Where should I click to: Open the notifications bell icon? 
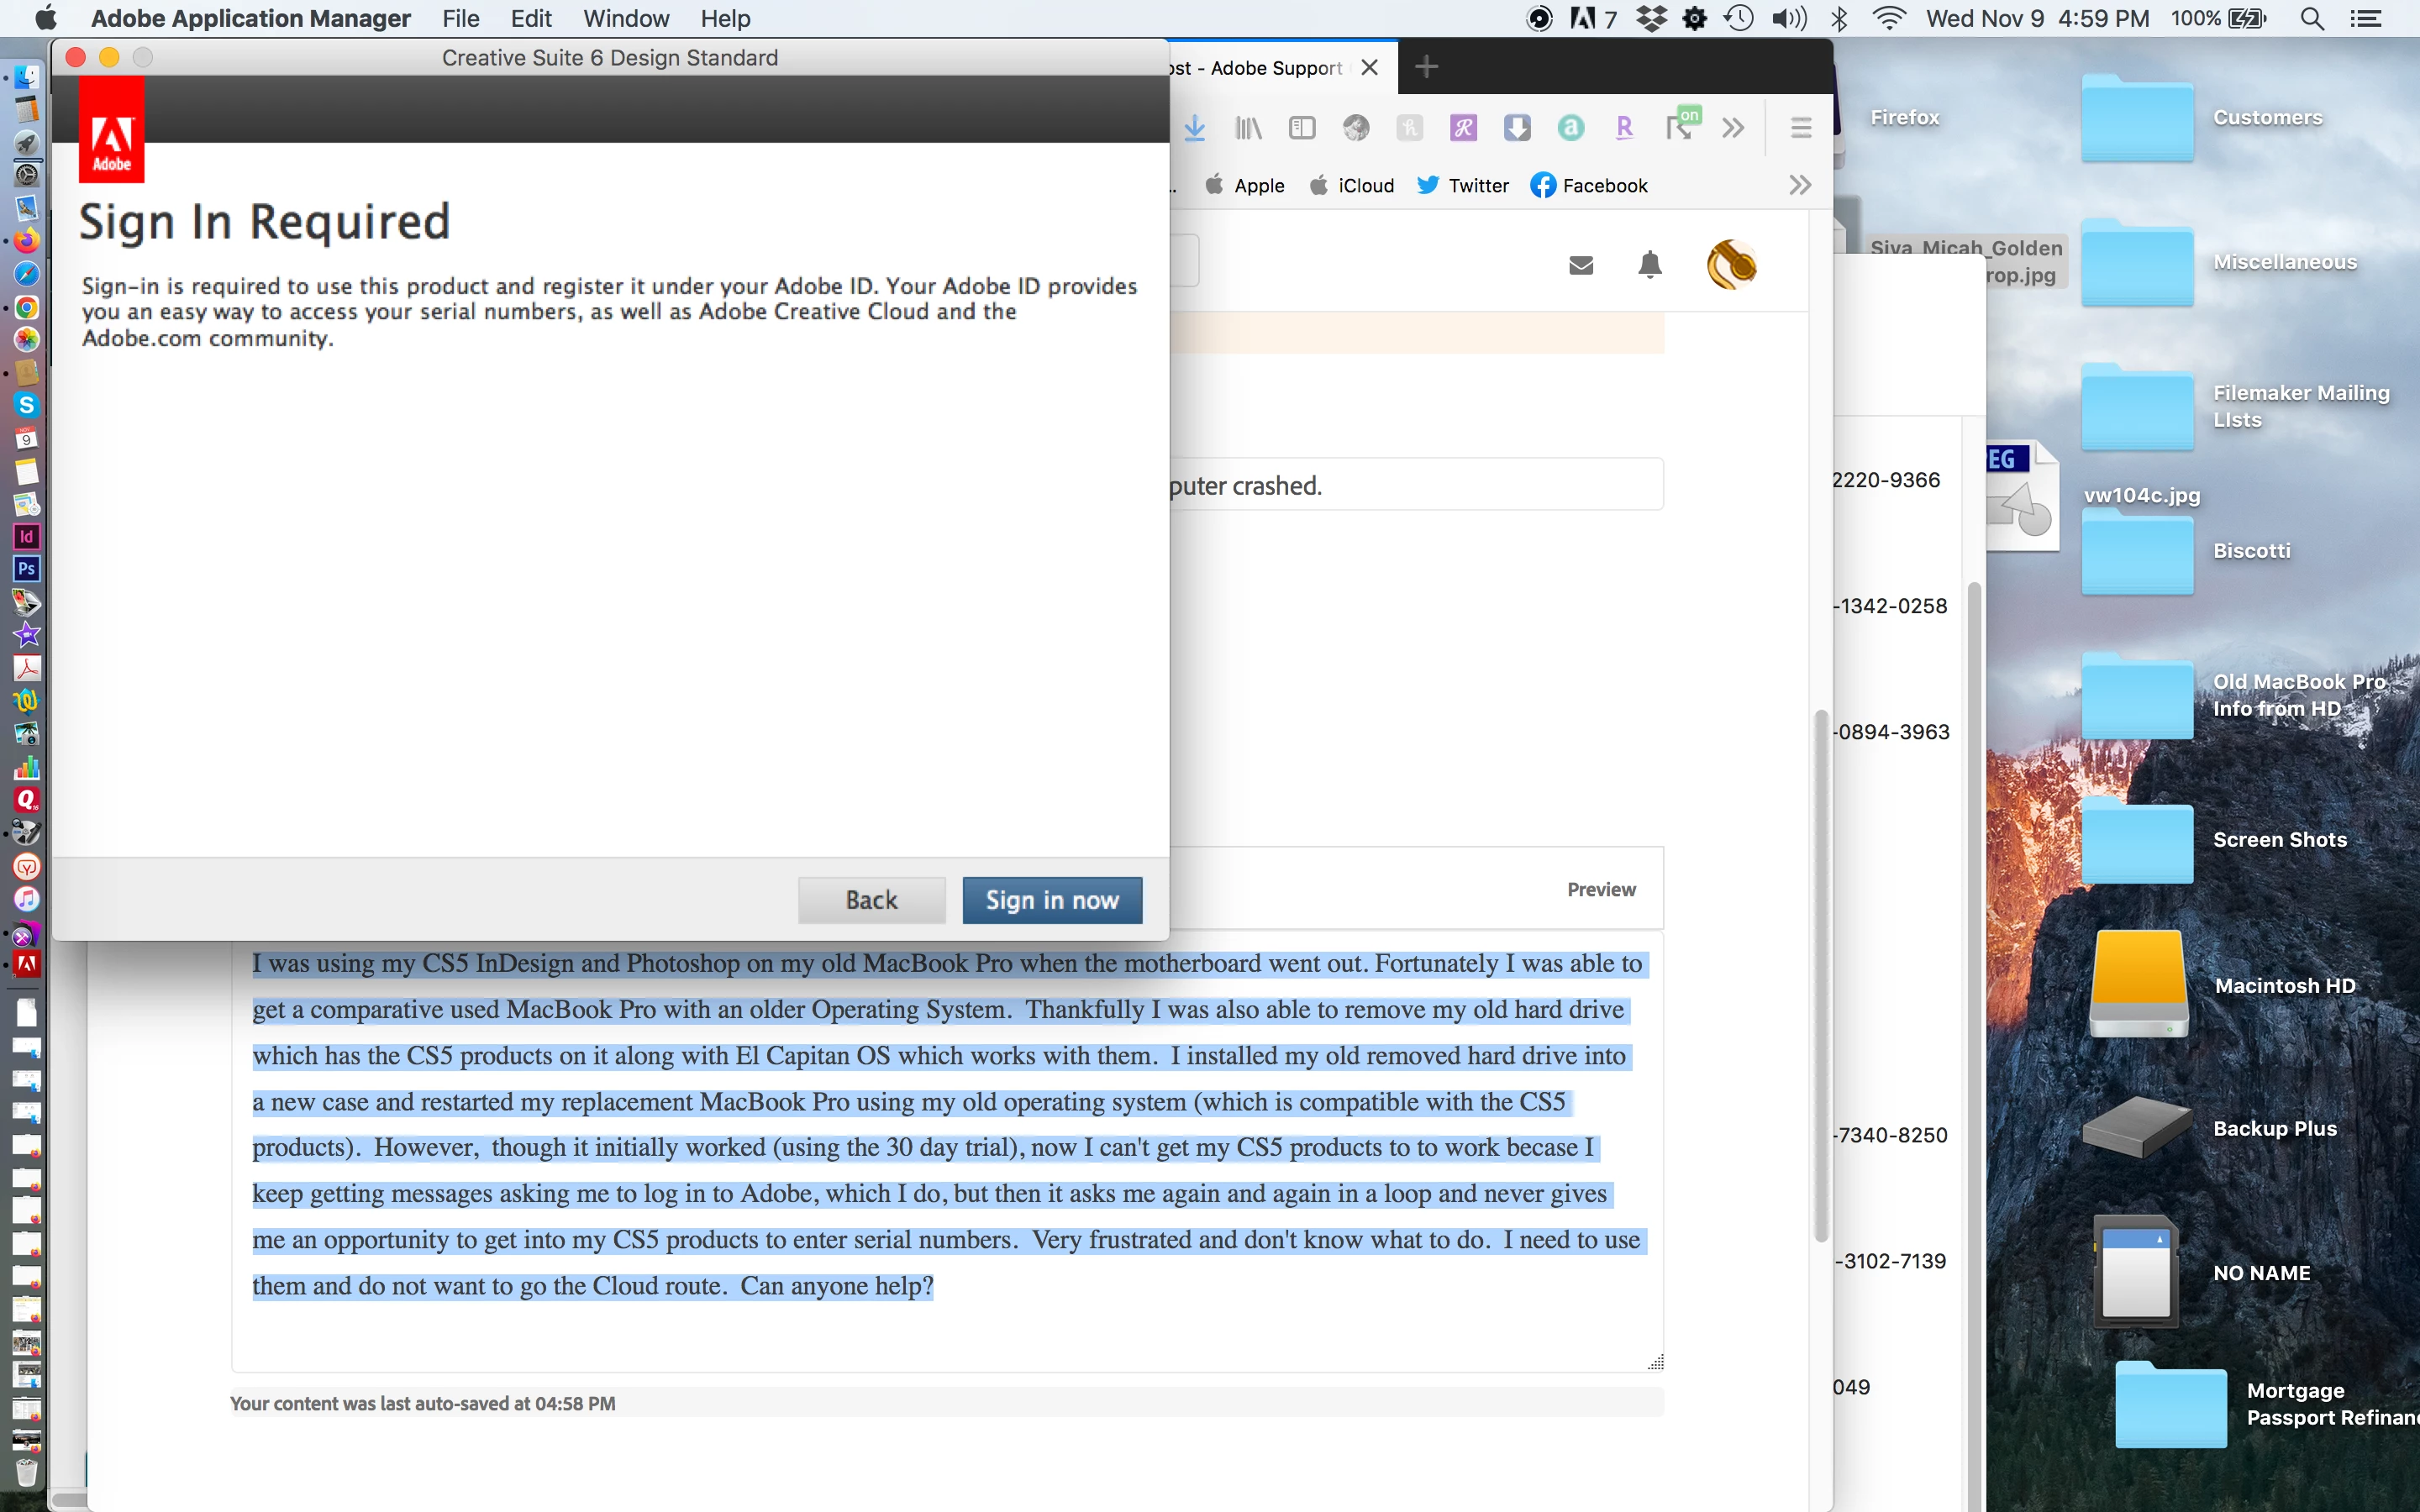click(1649, 265)
